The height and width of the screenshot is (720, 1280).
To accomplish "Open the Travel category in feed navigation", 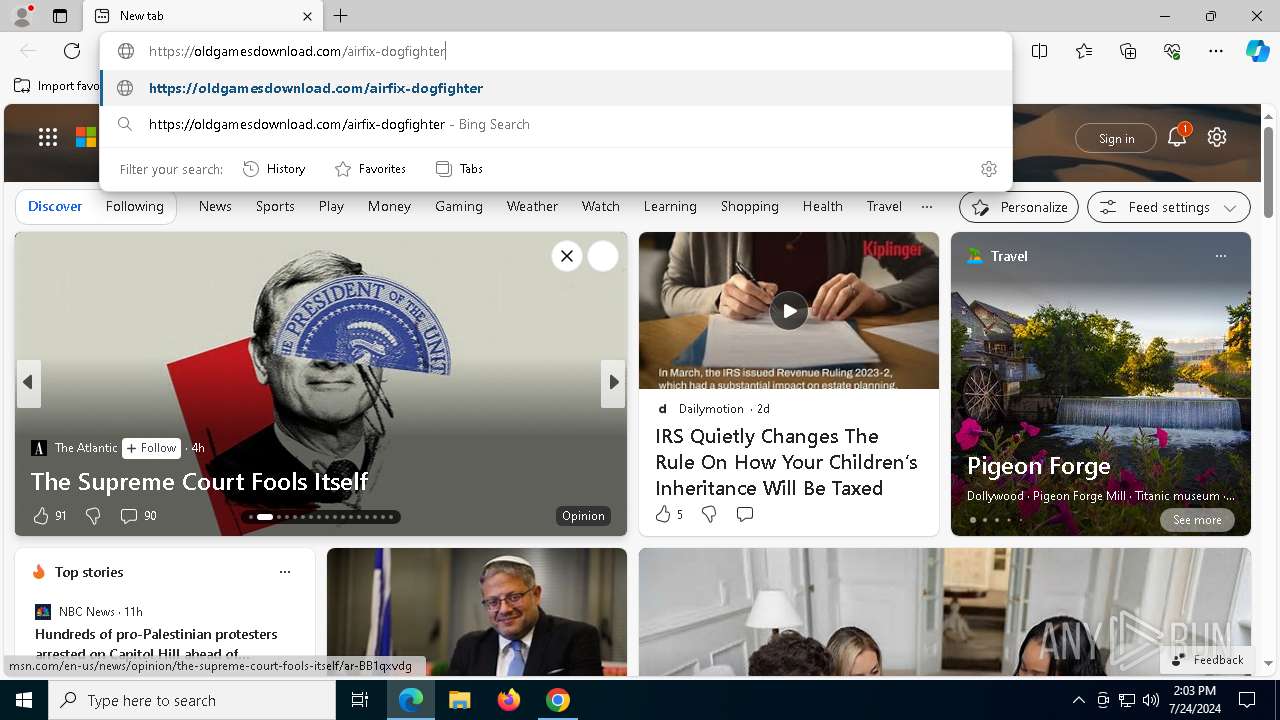I will (884, 206).
